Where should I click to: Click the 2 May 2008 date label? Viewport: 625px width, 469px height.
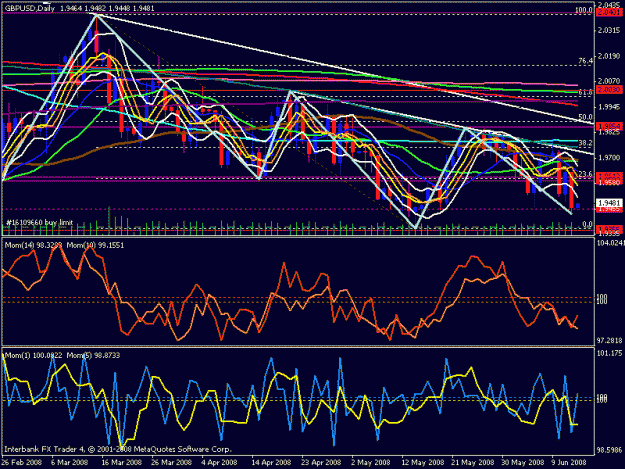[370, 462]
